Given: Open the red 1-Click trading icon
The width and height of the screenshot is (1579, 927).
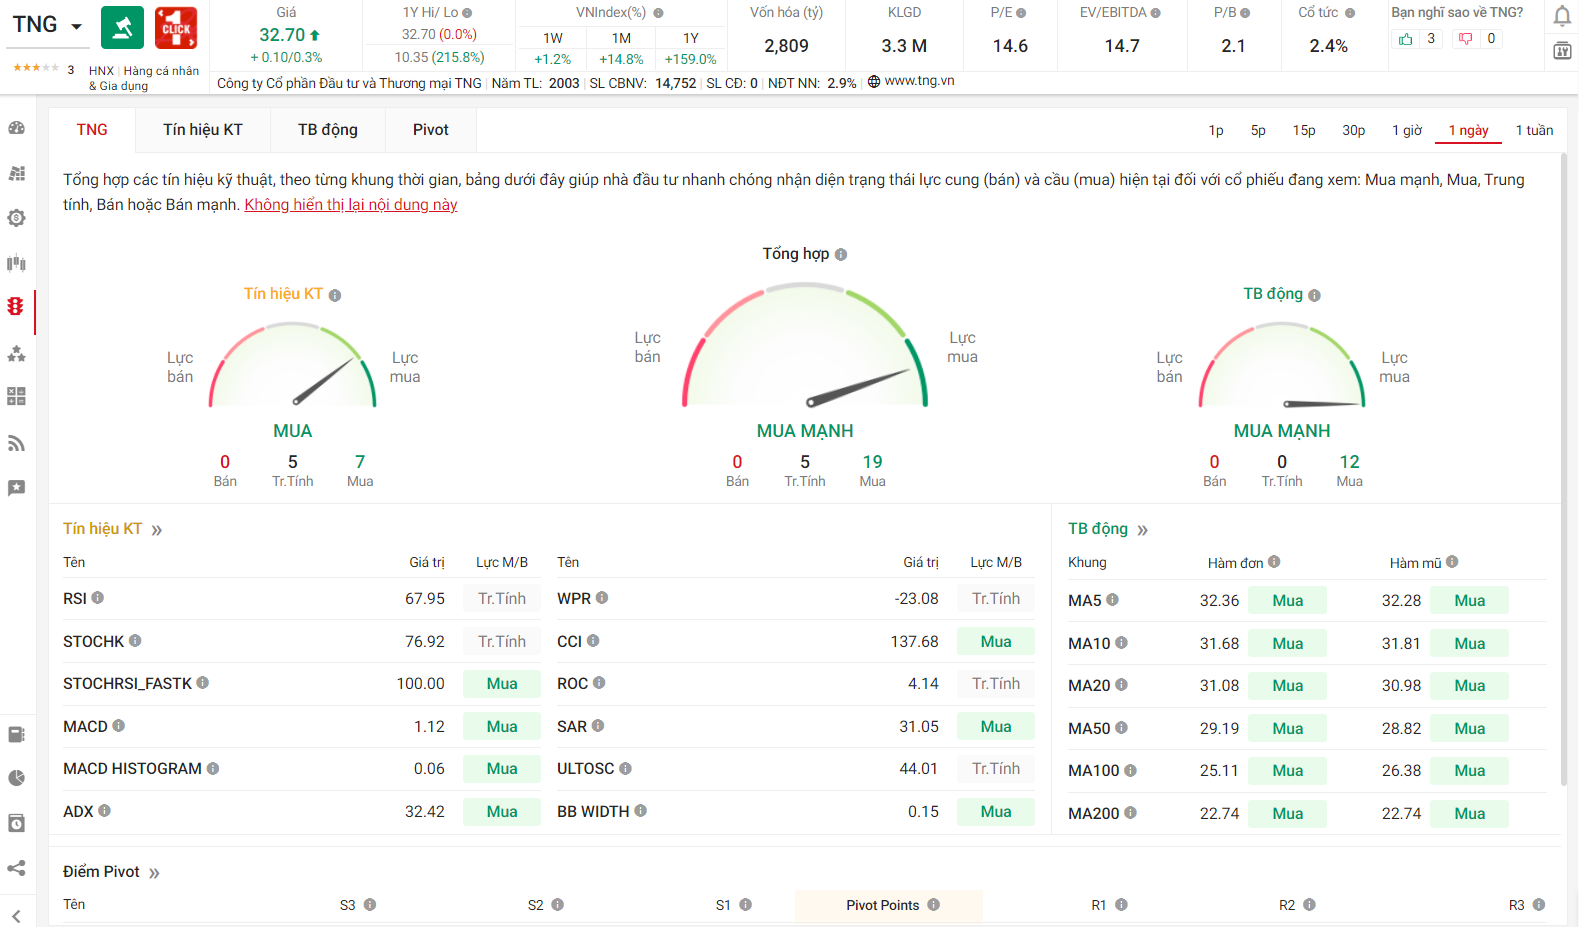Looking at the screenshot, I should (176, 28).
